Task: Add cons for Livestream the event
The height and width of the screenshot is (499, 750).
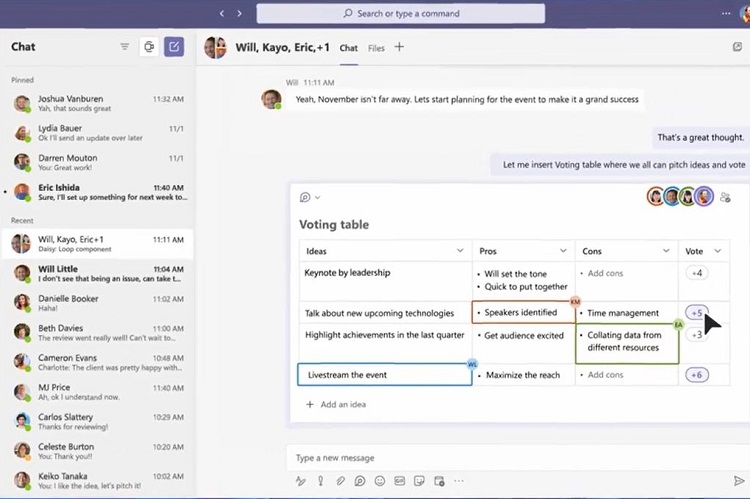Action: [605, 375]
